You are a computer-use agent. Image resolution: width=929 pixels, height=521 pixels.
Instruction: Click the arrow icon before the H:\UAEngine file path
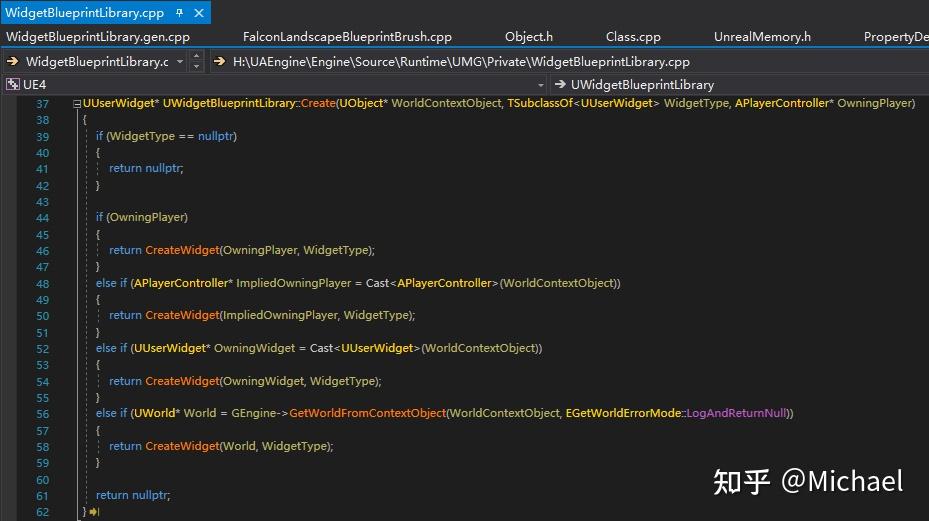[219, 61]
